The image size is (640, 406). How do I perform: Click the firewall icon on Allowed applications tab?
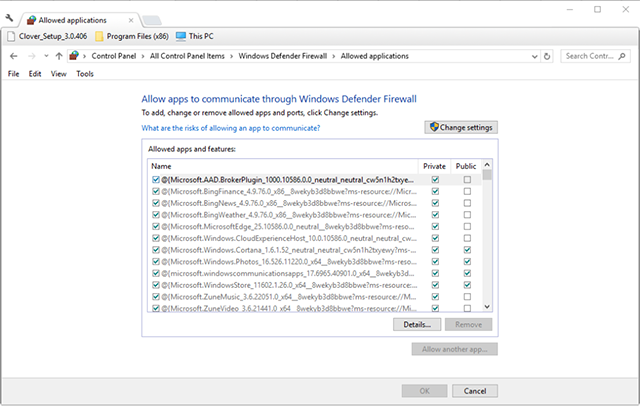pos(31,20)
